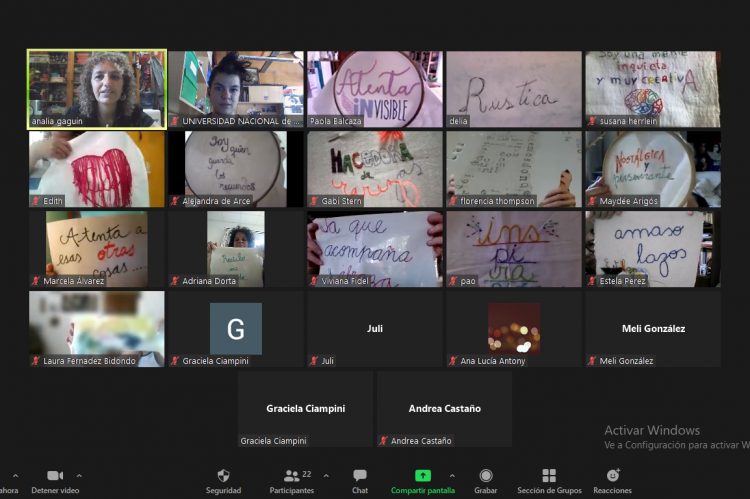Open the Chat panel

360,476
